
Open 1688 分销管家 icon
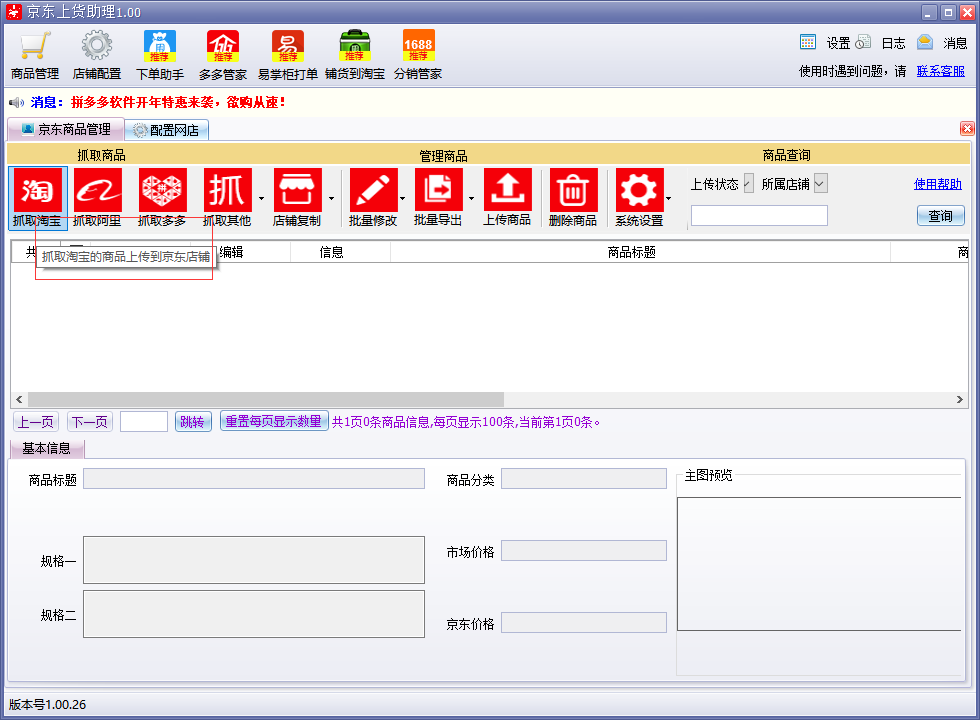418,55
